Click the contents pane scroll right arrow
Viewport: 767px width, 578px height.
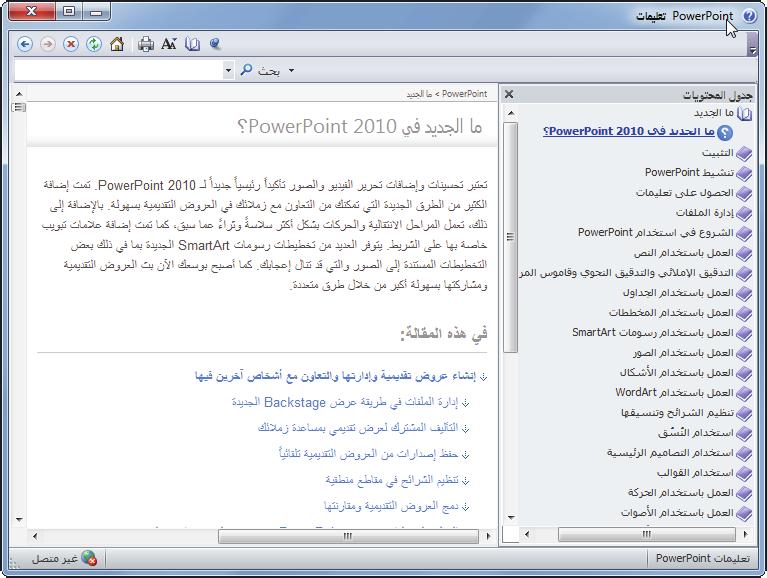coord(745,534)
